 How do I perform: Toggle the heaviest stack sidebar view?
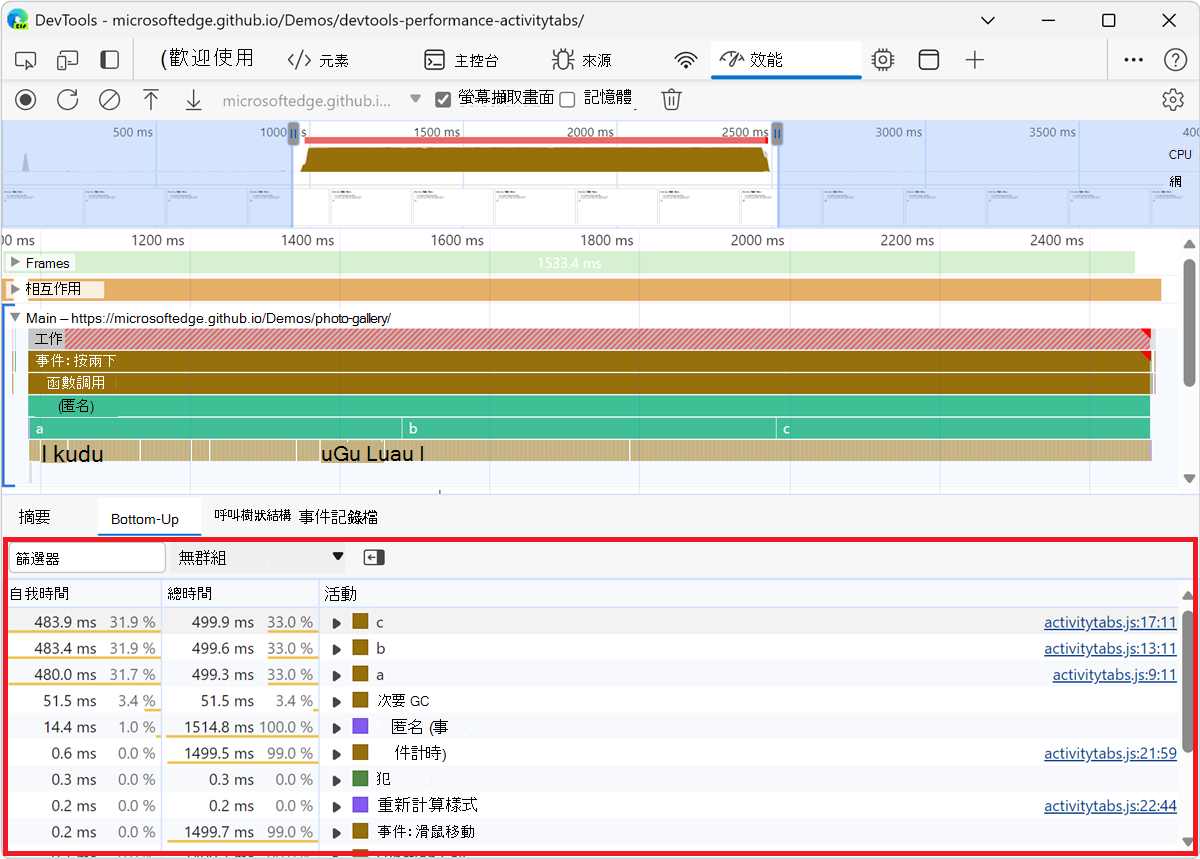(374, 557)
